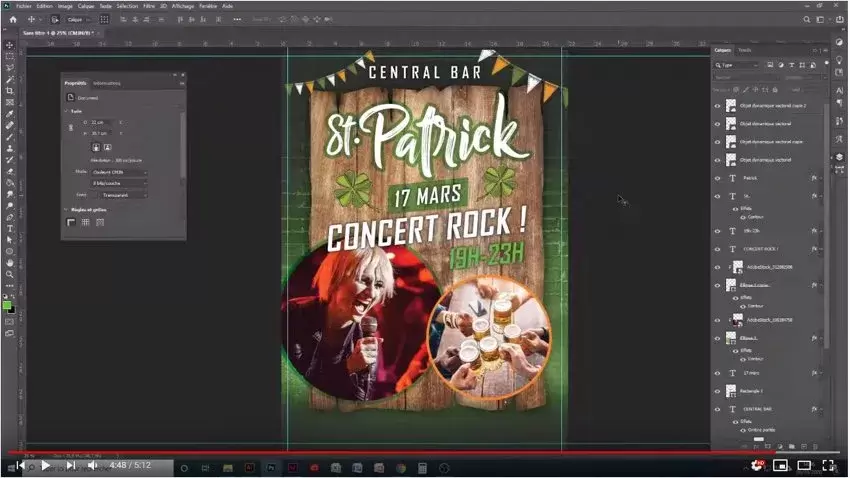Select the Clone Stamp tool
This screenshot has width=850, height=478.
pyautogui.click(x=10, y=148)
